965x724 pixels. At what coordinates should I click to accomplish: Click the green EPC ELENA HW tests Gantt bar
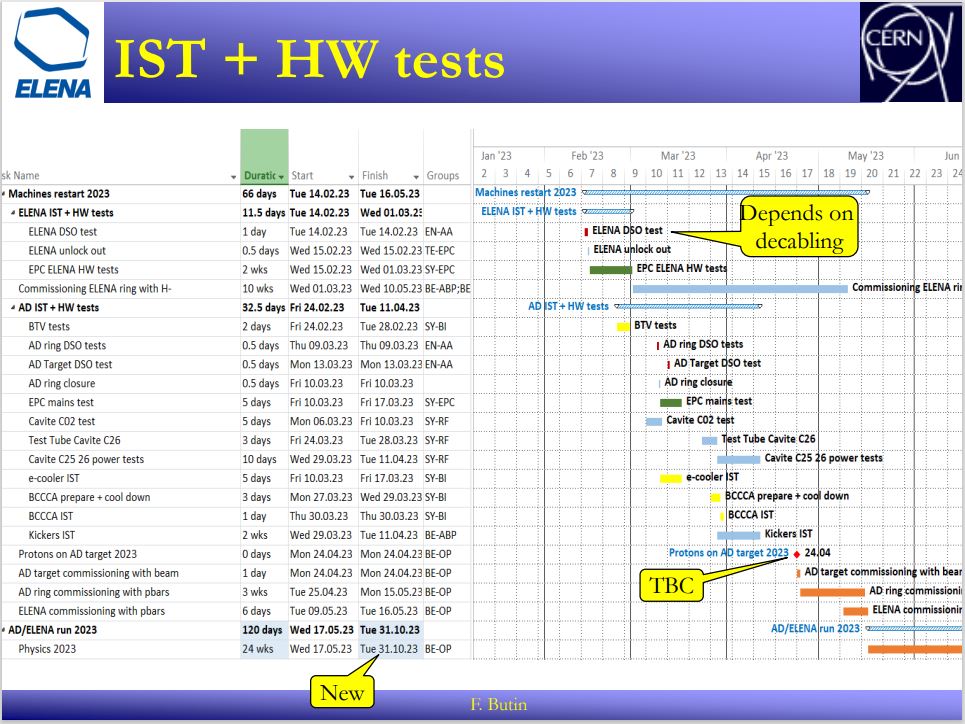coord(611,270)
